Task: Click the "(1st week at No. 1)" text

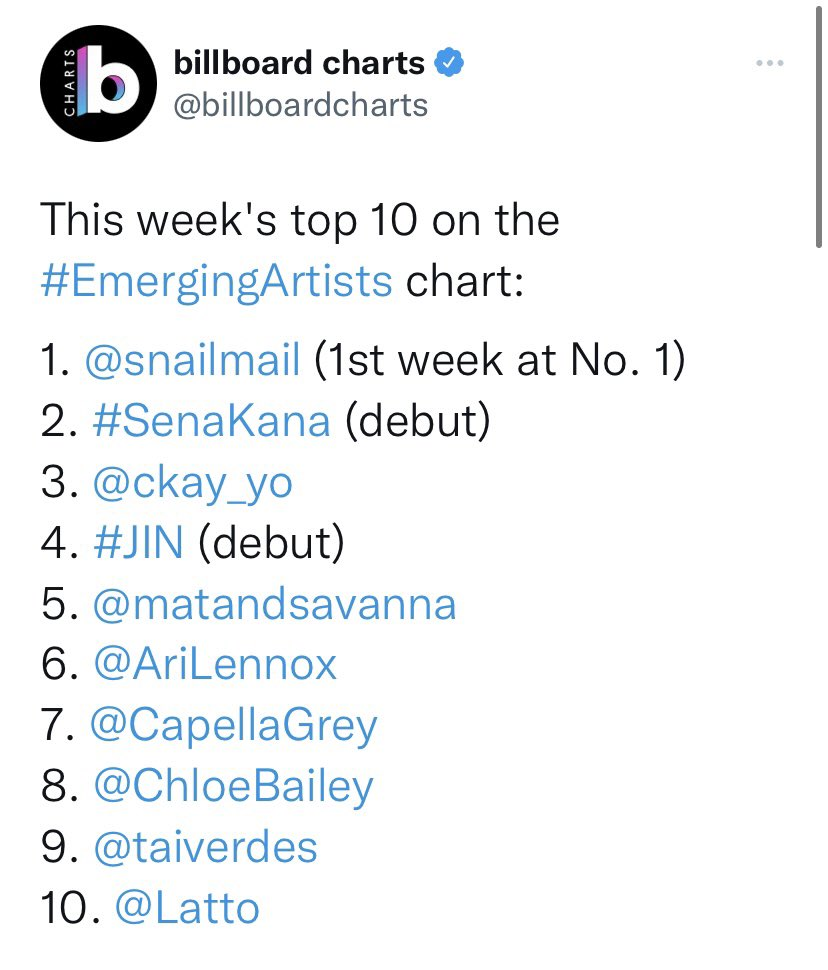Action: 500,360
